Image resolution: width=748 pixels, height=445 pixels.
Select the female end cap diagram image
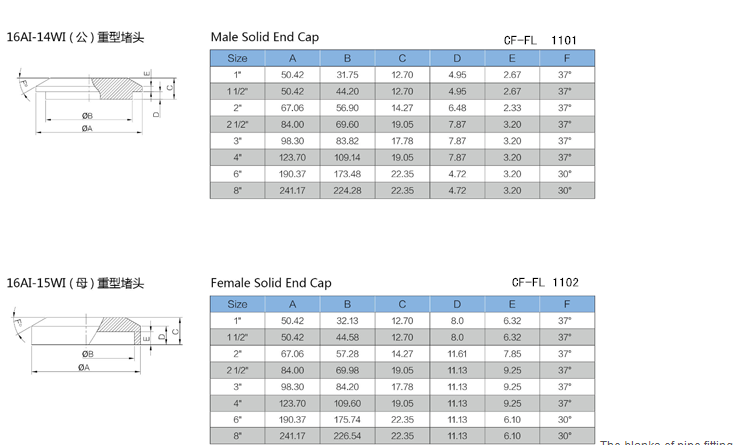tap(97, 341)
